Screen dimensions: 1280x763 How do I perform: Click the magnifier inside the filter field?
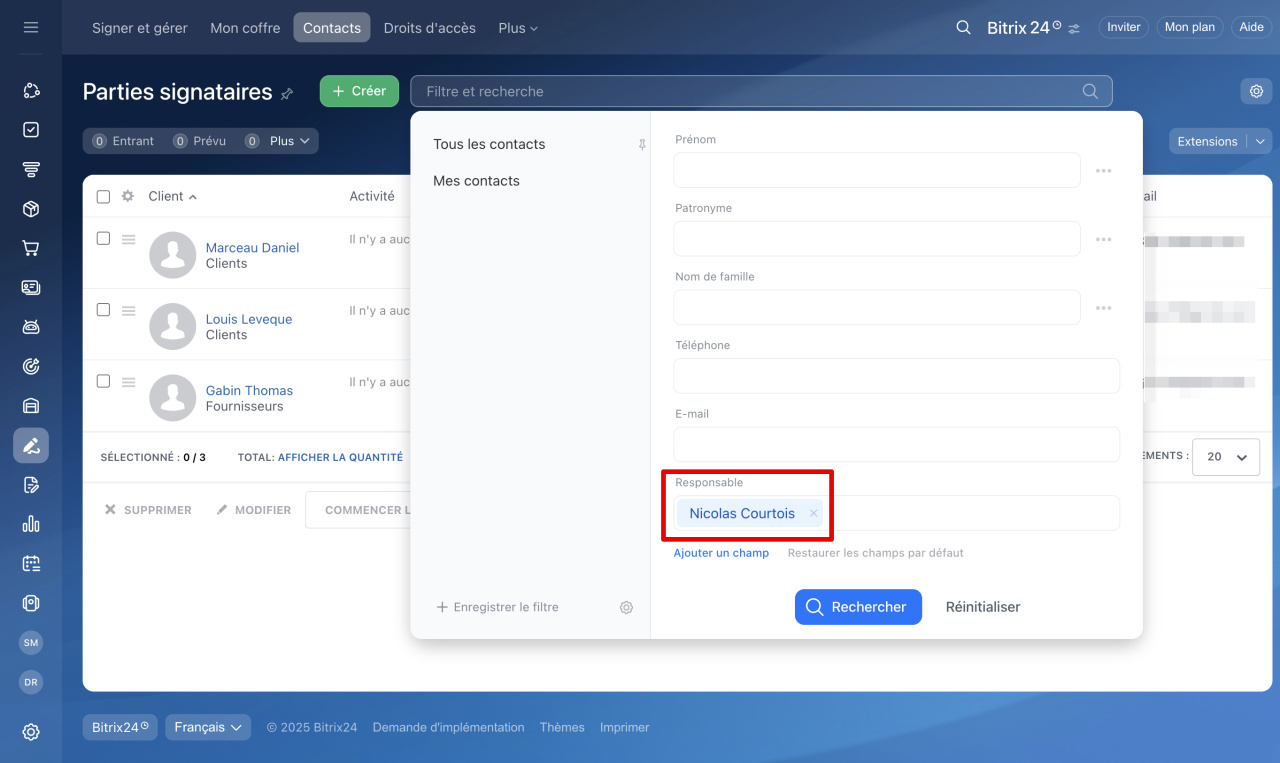[1090, 91]
